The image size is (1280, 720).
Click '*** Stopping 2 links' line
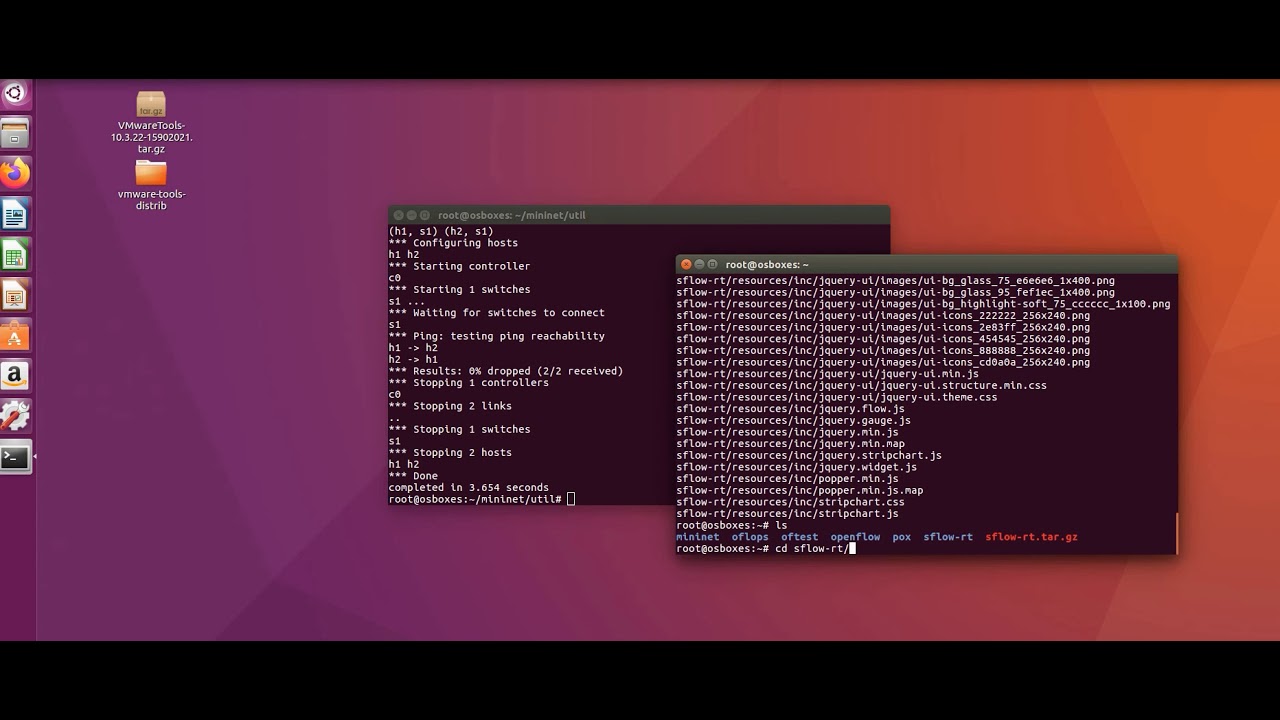click(450, 406)
